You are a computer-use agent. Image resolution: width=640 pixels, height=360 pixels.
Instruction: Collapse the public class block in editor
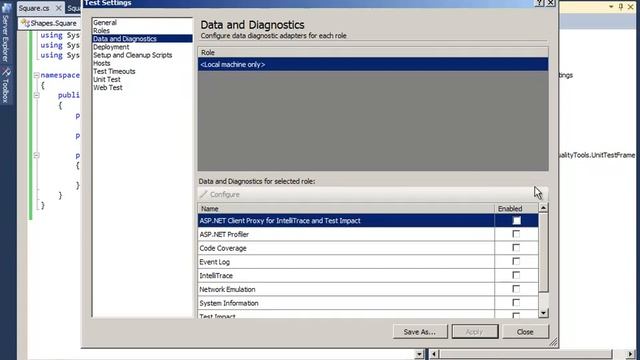pos(36,95)
